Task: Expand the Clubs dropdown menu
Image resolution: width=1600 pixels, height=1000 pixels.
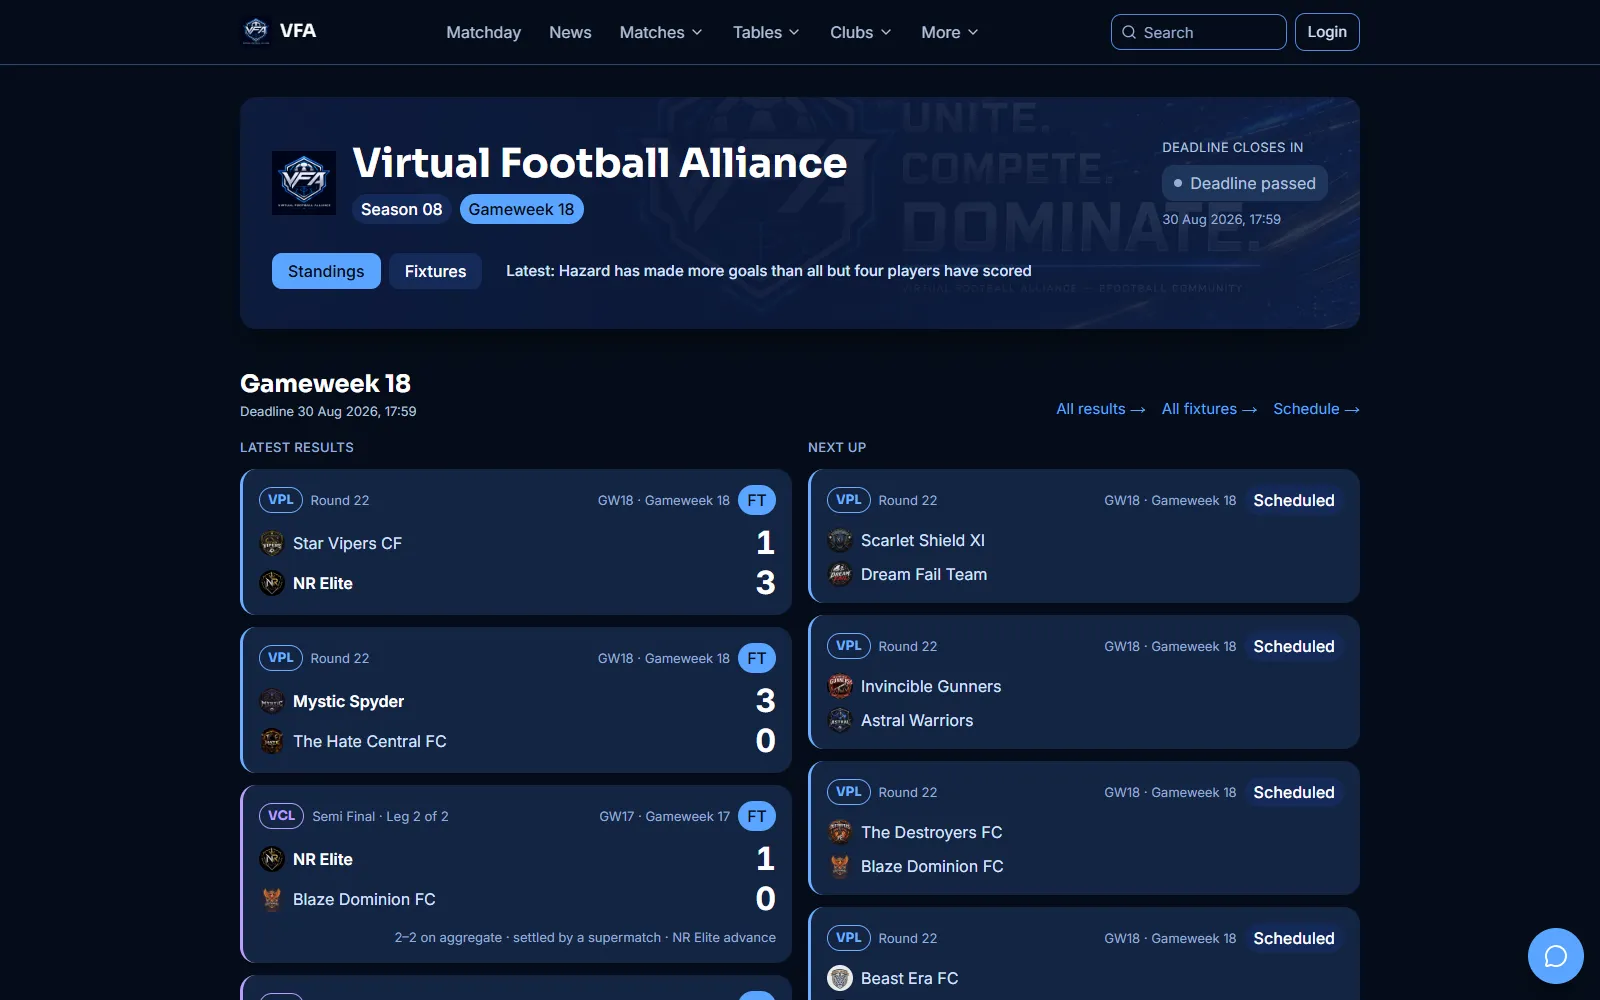Action: (860, 32)
